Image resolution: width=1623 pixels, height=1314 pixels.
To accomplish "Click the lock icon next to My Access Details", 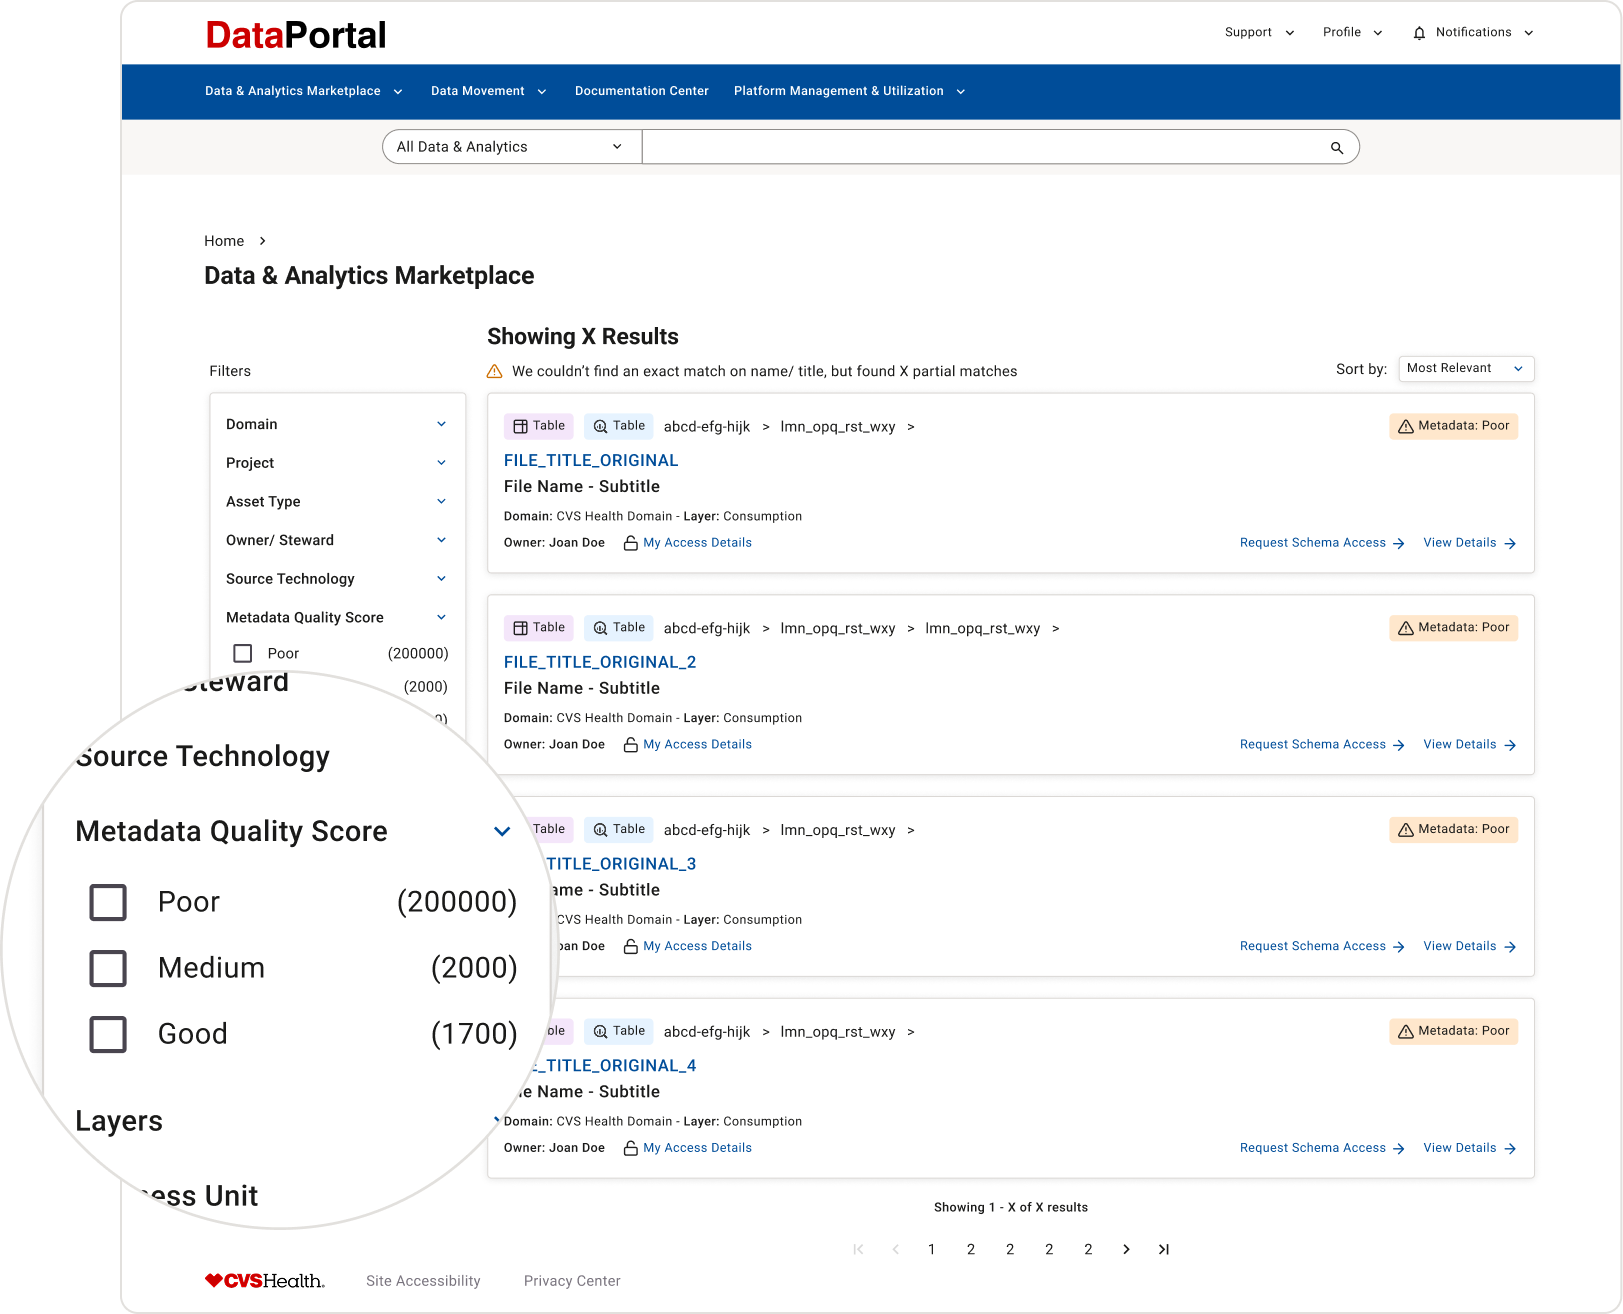I will click(630, 543).
